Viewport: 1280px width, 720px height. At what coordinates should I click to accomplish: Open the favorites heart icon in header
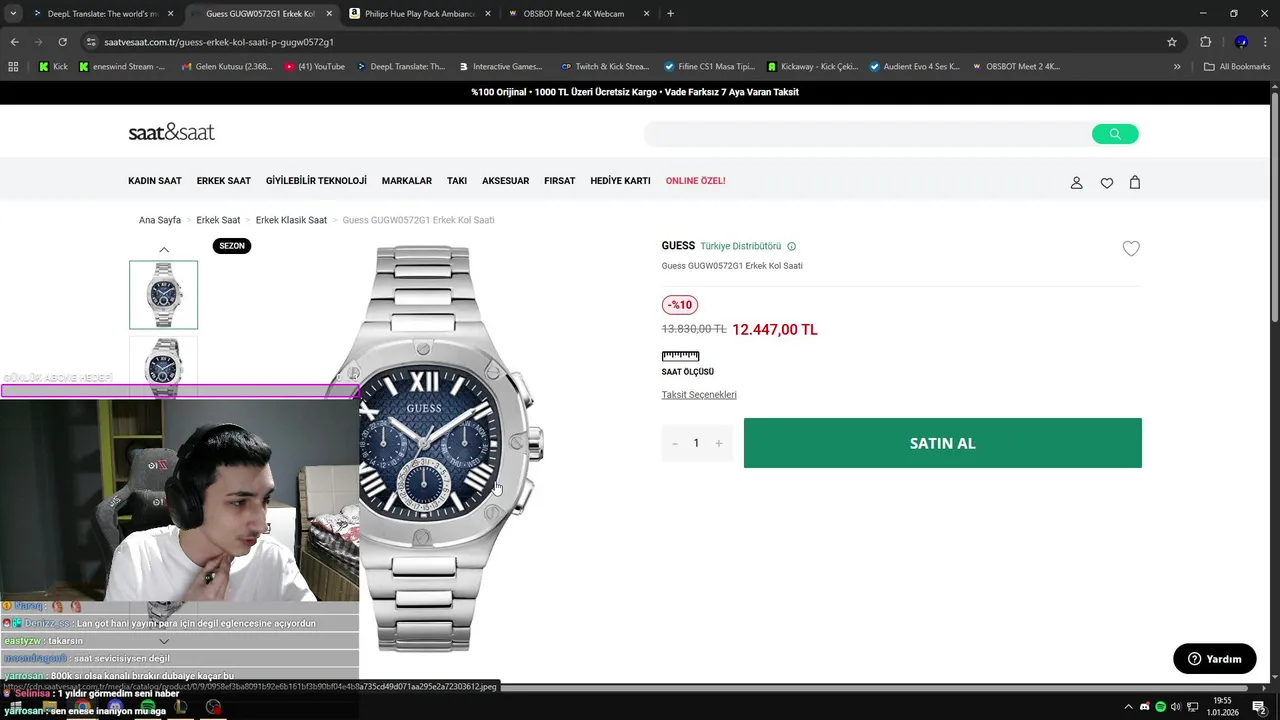click(x=1107, y=183)
